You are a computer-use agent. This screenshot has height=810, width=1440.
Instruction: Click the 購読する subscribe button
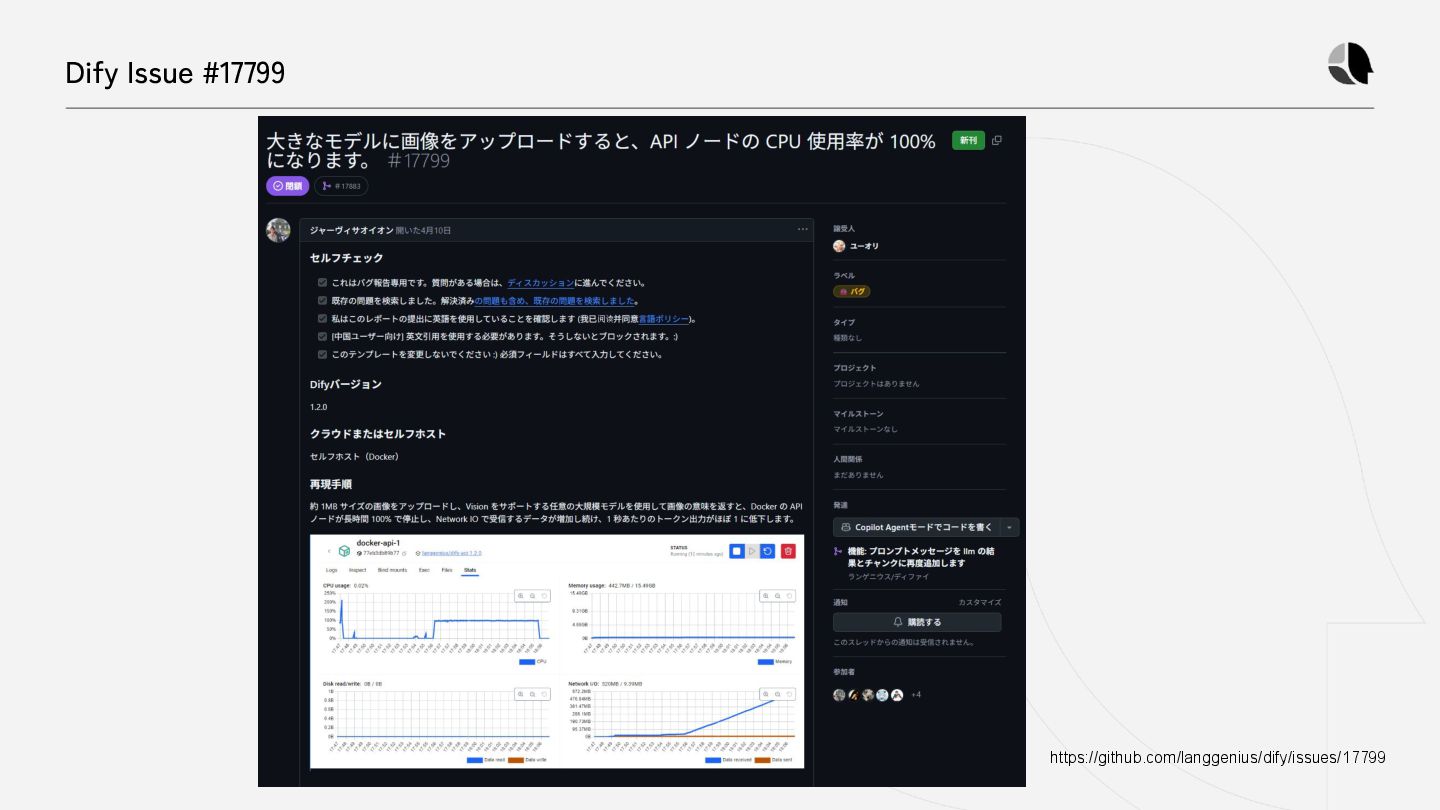[x=917, y=622]
